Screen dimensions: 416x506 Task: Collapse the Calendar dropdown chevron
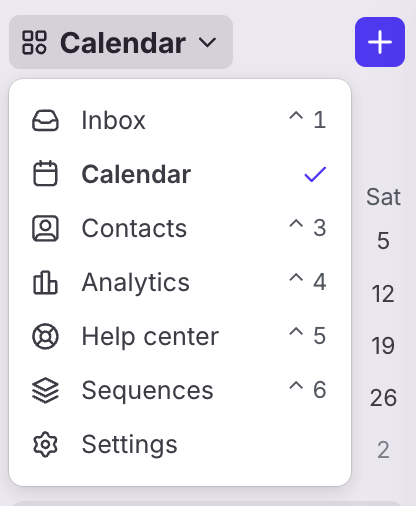pos(207,42)
